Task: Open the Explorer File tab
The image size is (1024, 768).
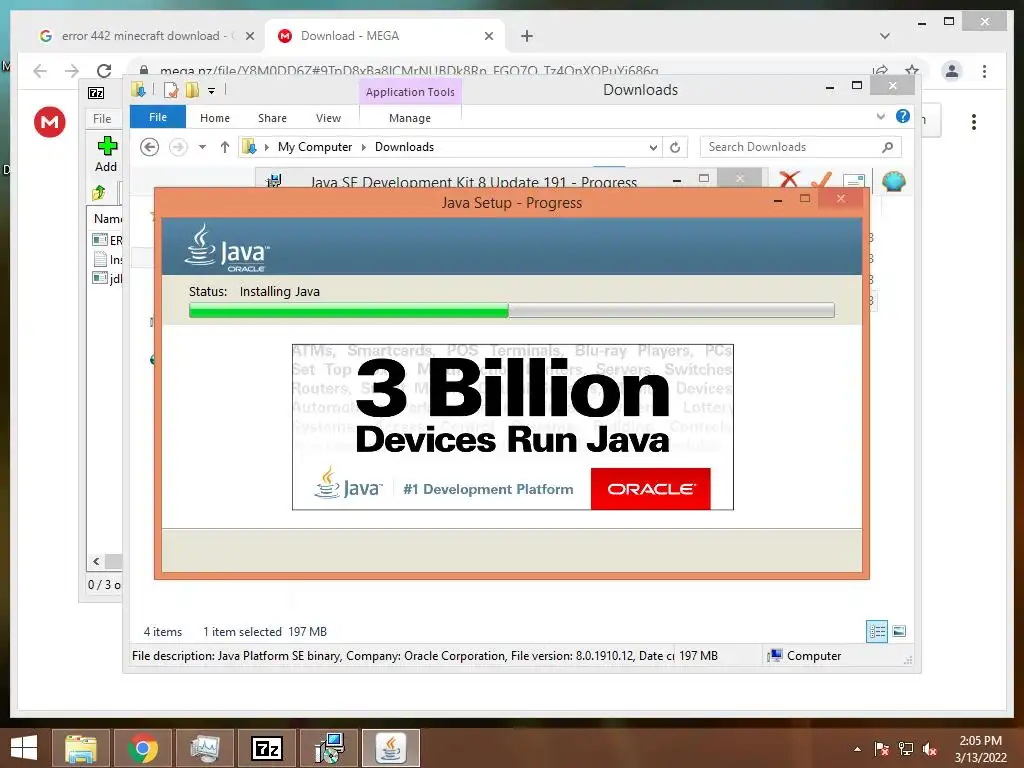Action: (158, 118)
